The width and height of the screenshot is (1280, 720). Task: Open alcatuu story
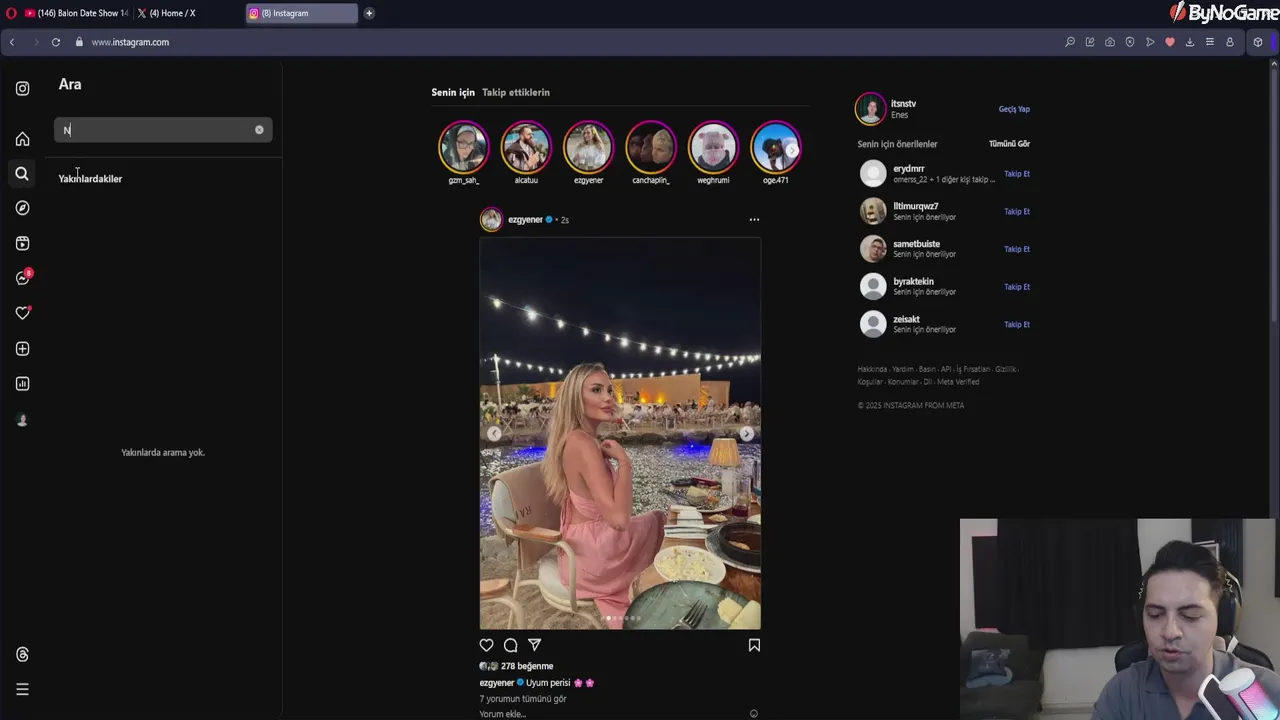[526, 147]
